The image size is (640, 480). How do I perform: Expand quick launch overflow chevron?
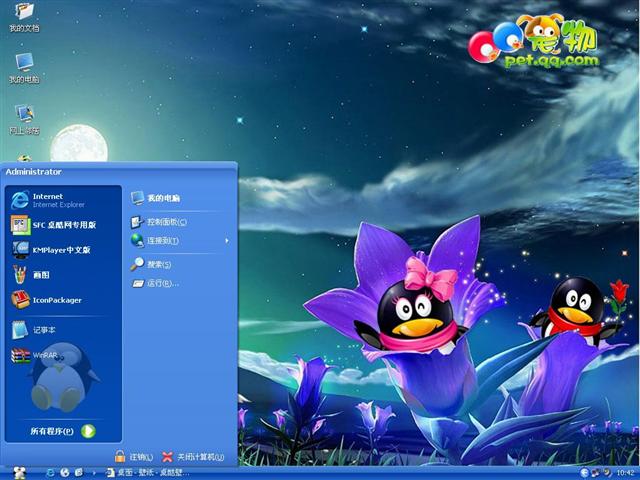pos(93,473)
